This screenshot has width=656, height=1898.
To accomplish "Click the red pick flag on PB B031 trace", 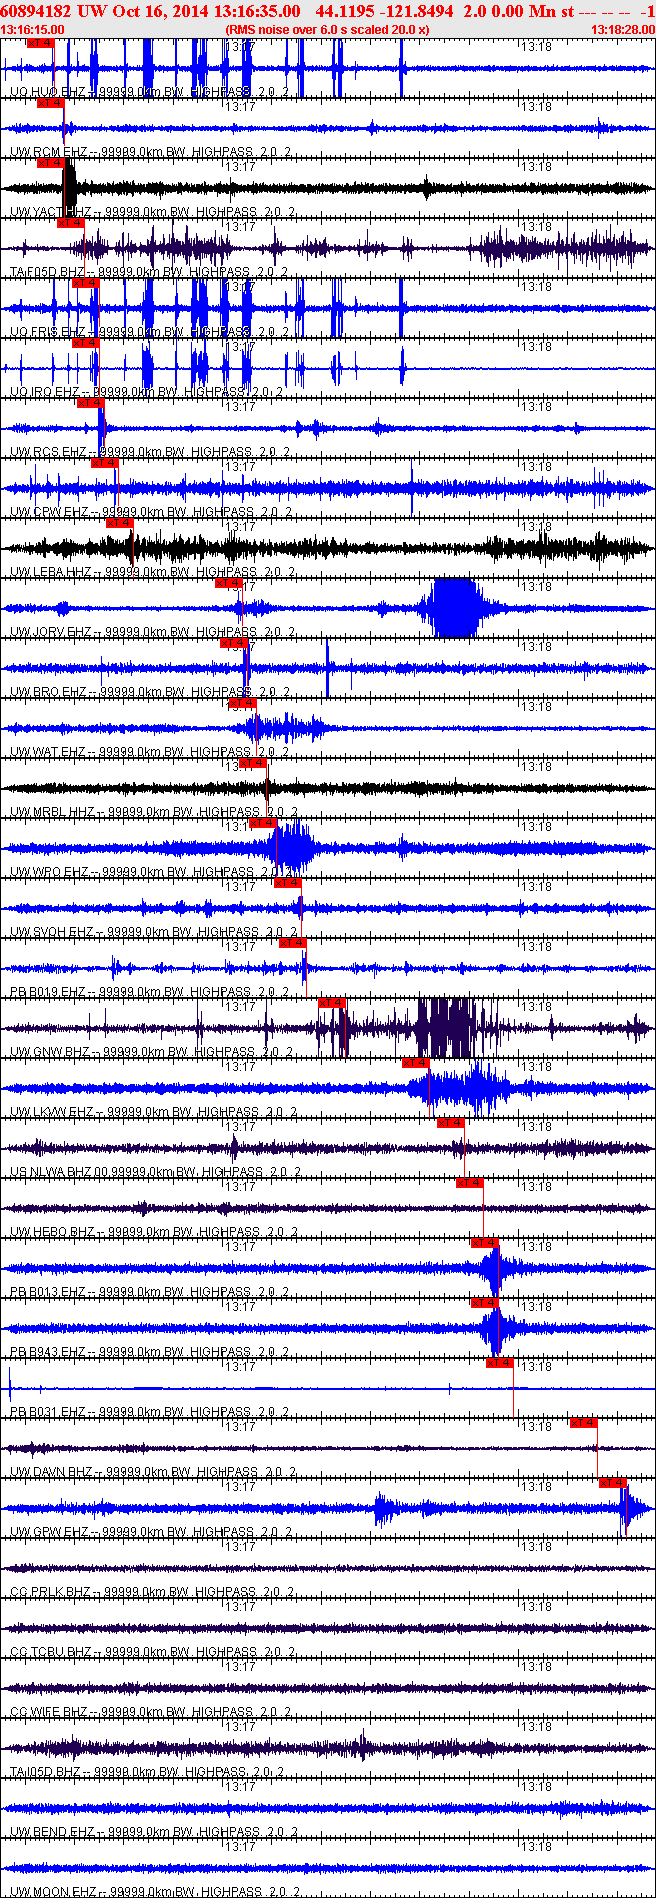I will [x=500, y=1363].
